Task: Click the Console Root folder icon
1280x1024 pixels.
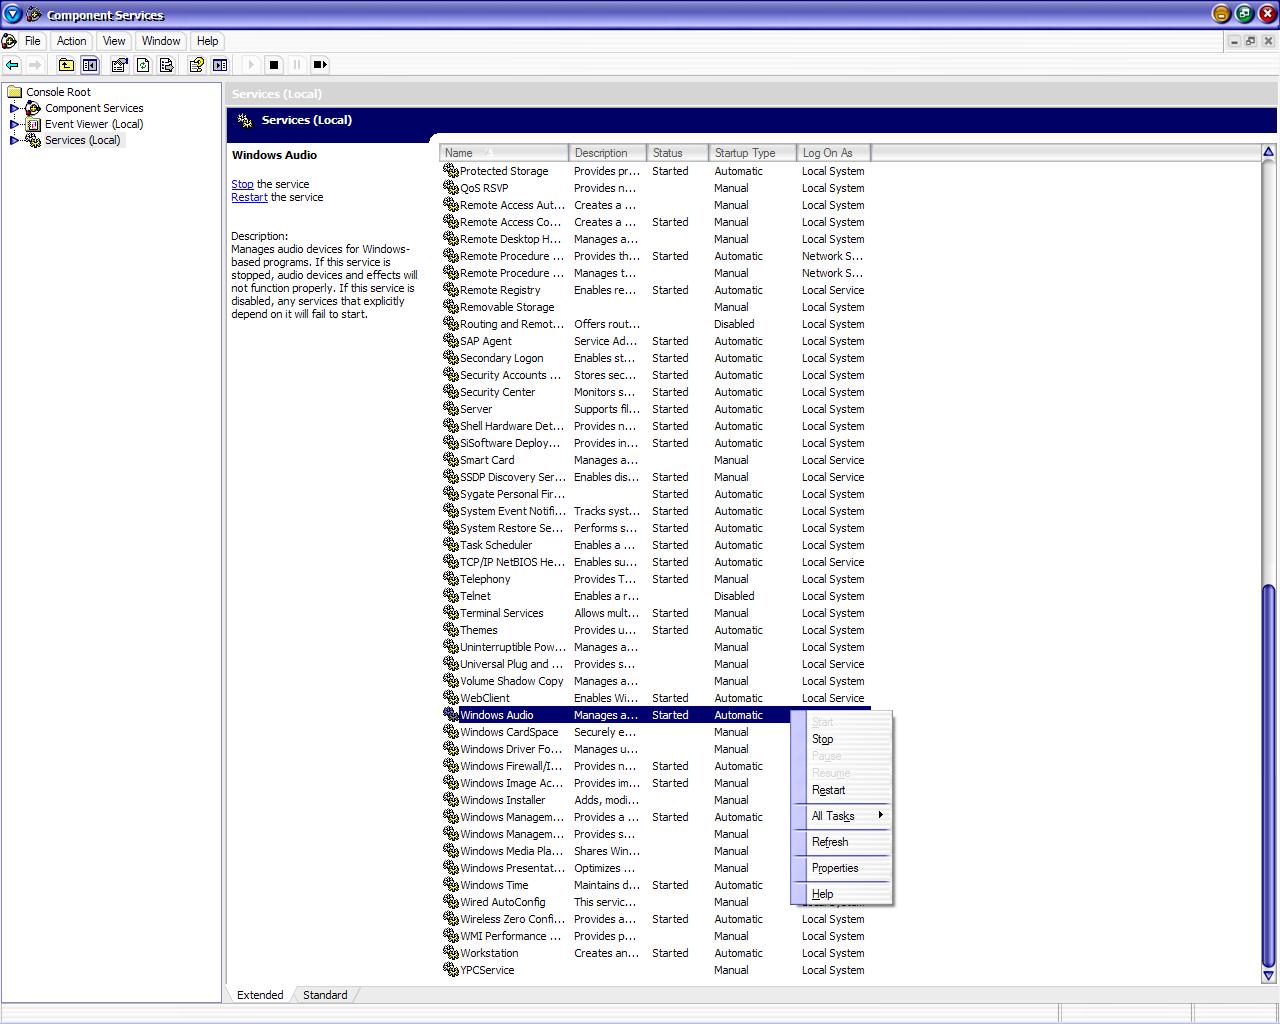Action: (x=15, y=92)
